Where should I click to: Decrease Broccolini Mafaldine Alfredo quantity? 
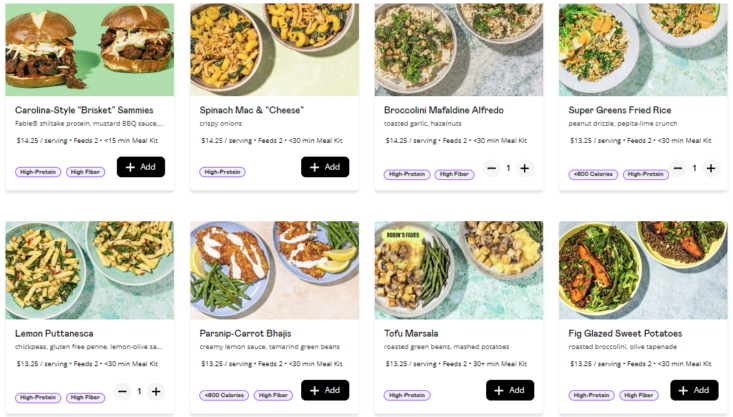[x=491, y=168]
